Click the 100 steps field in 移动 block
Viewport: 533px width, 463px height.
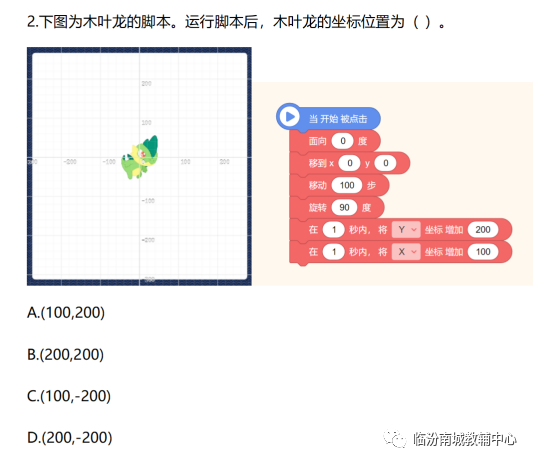[x=347, y=185]
